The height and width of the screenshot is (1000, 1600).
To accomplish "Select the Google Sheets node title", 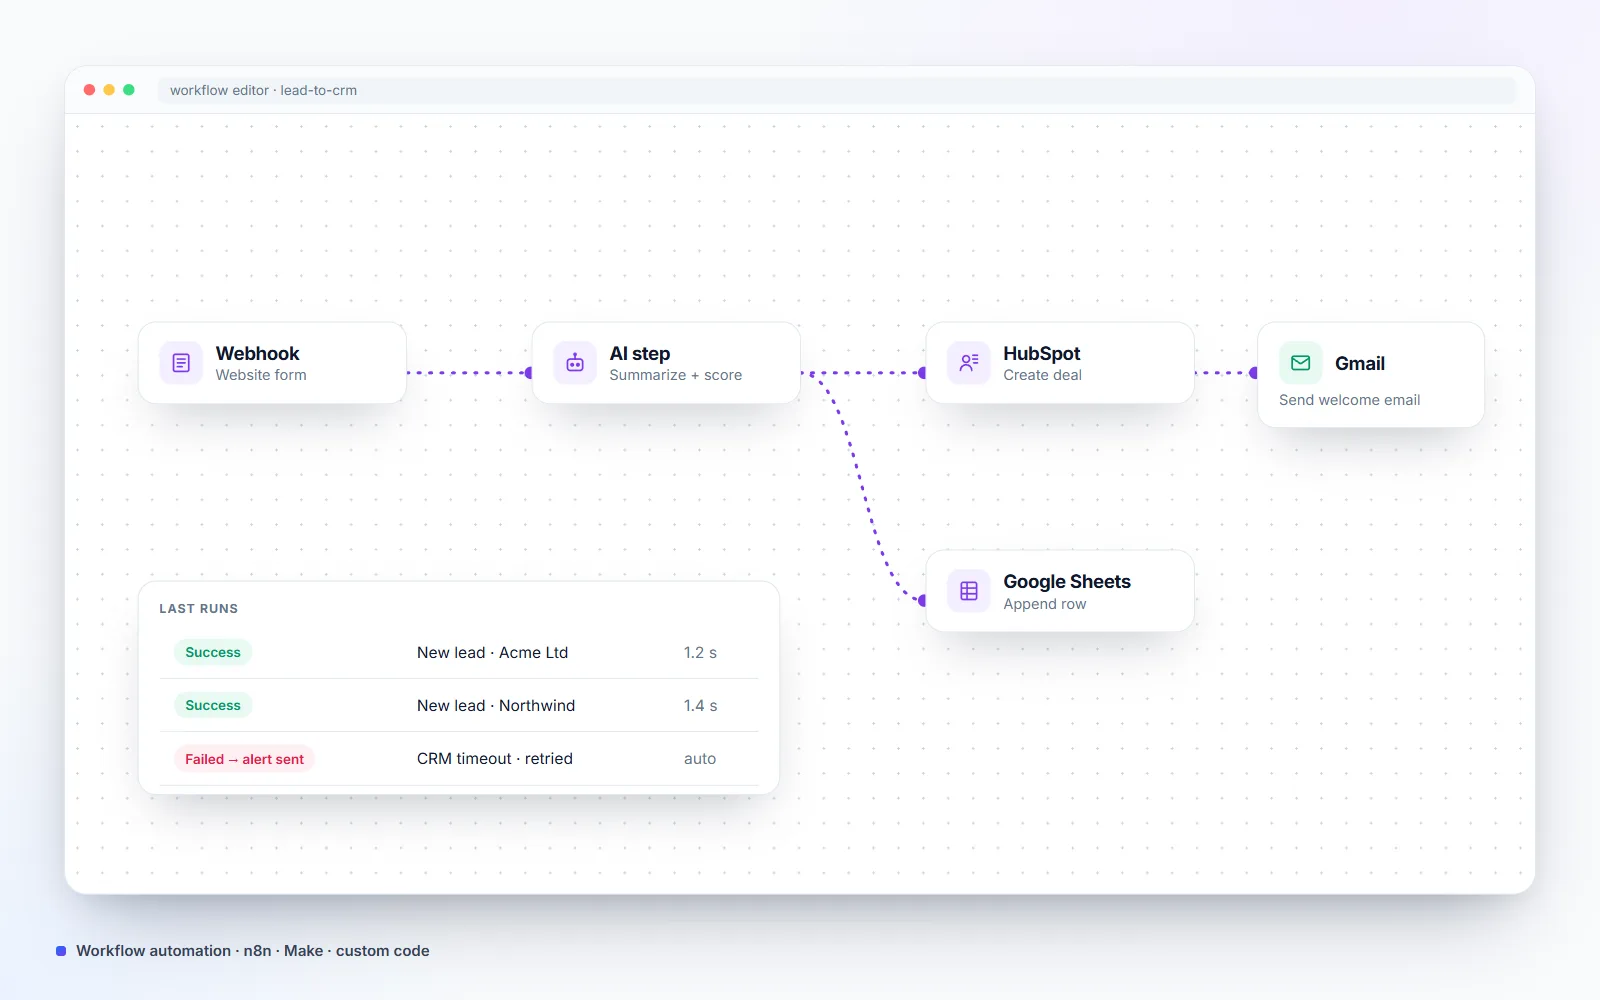I will coord(1067,581).
